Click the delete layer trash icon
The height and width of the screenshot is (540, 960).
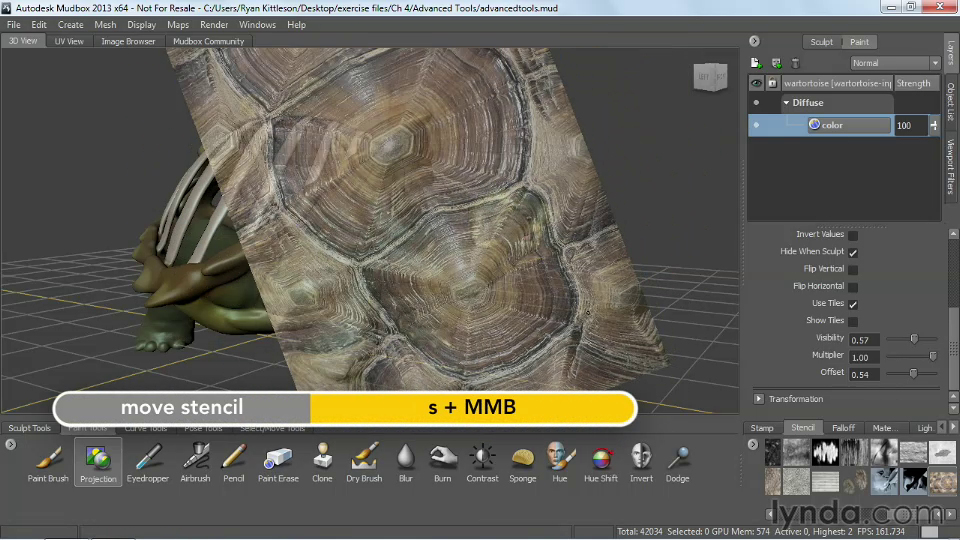coord(795,63)
